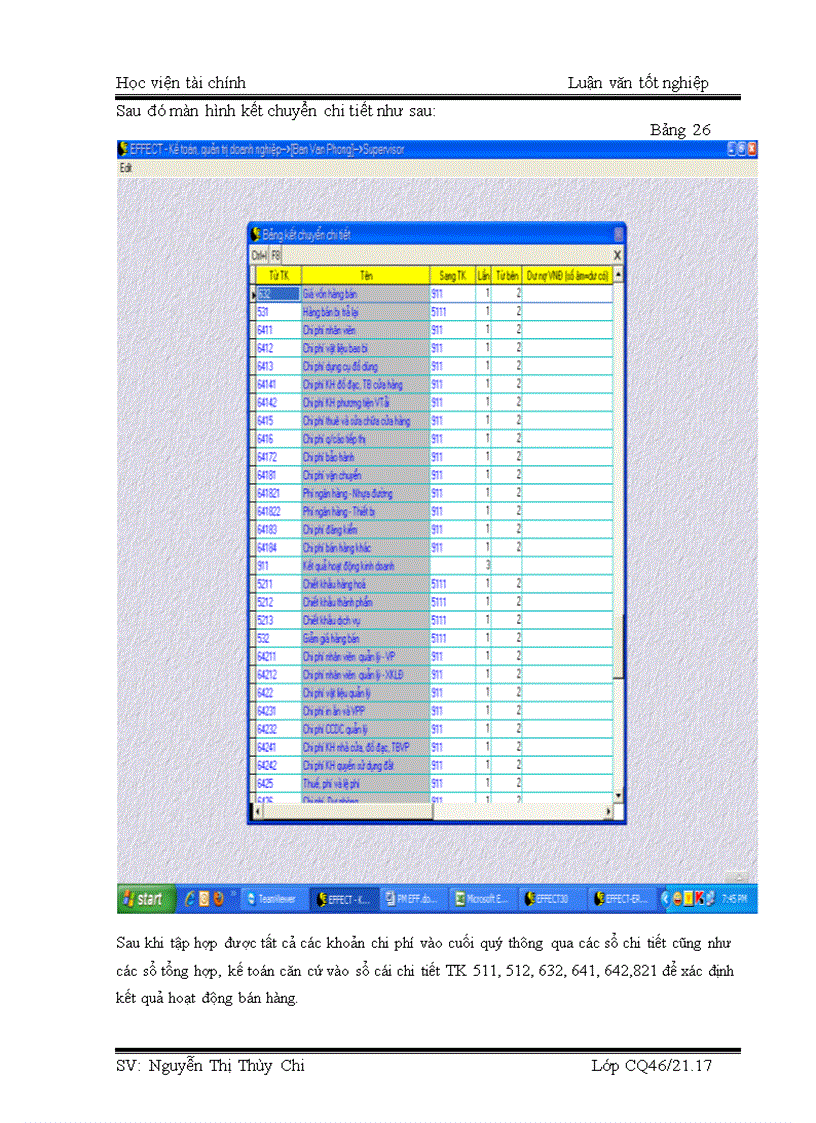
Task: Click the orange quick launch icon beside Internet Explorer
Action: (x=204, y=899)
